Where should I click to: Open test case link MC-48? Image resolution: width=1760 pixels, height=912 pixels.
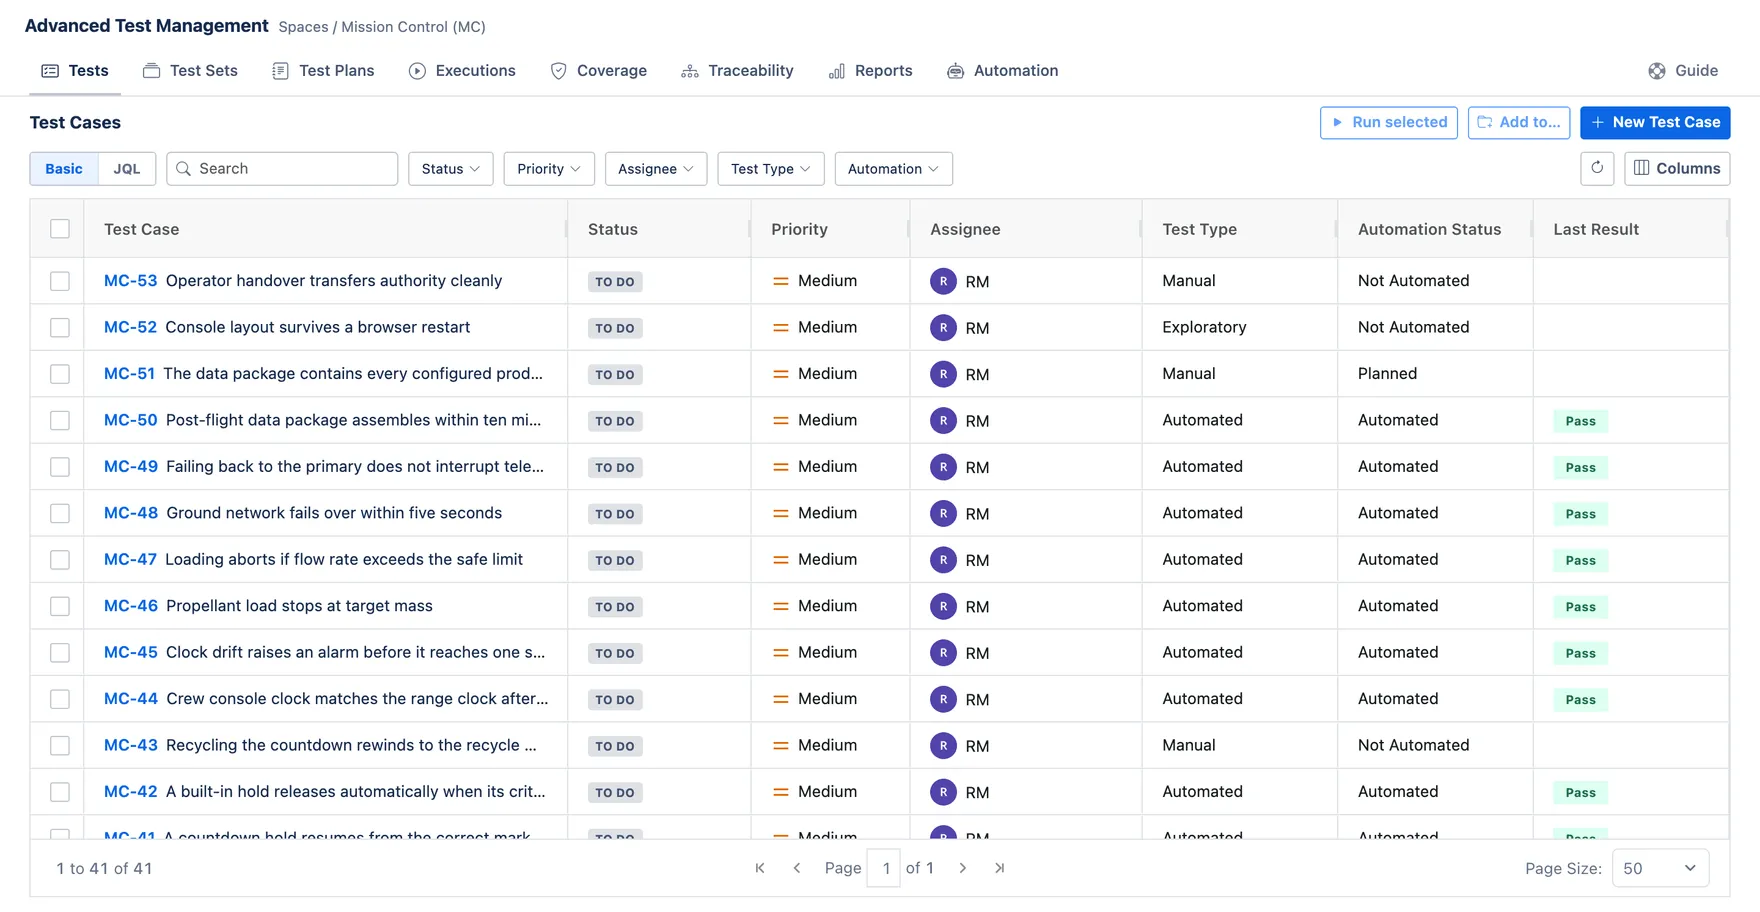coord(131,513)
